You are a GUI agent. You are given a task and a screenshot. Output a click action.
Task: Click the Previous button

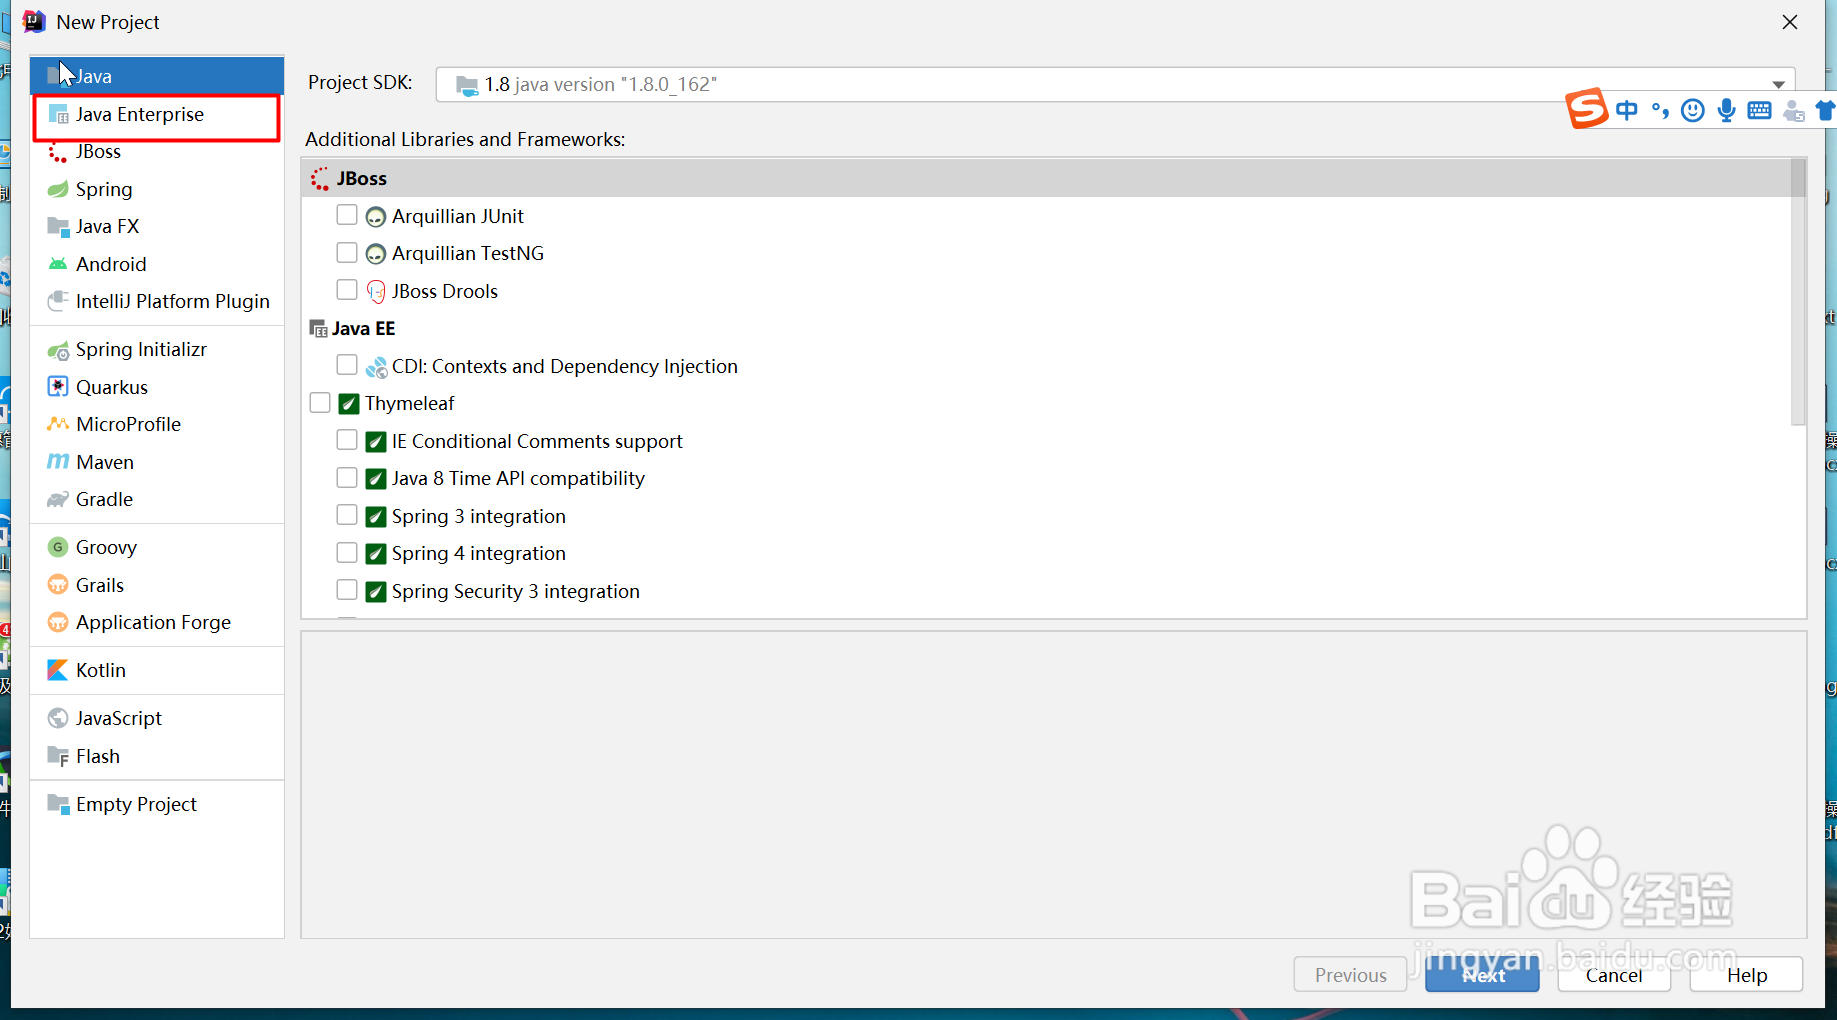click(x=1350, y=975)
